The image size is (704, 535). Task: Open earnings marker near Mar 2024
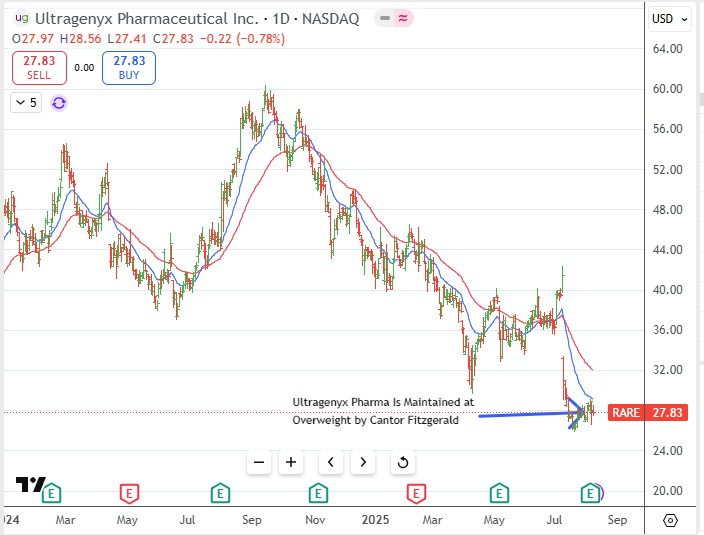[x=51, y=493]
